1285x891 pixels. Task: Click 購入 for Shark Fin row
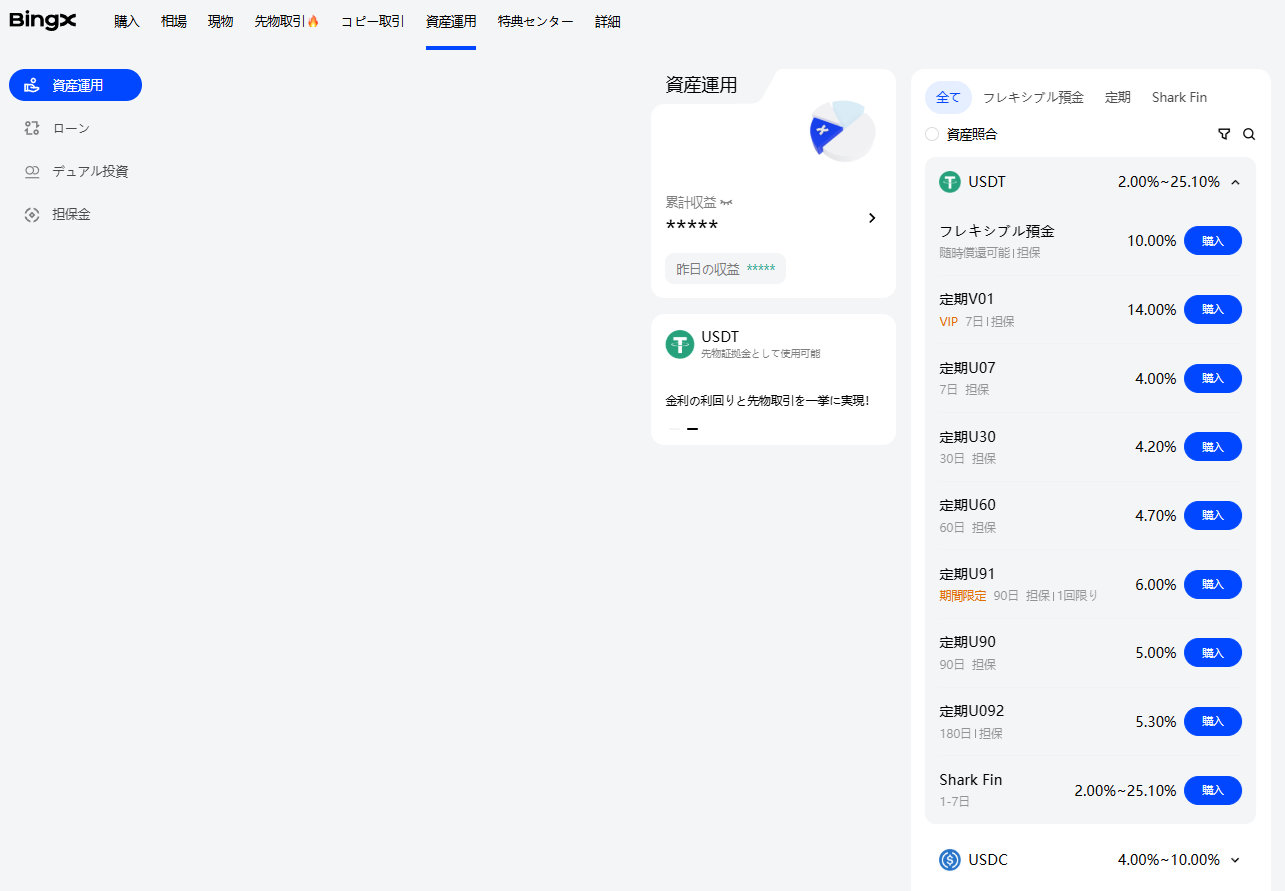[x=1212, y=790]
